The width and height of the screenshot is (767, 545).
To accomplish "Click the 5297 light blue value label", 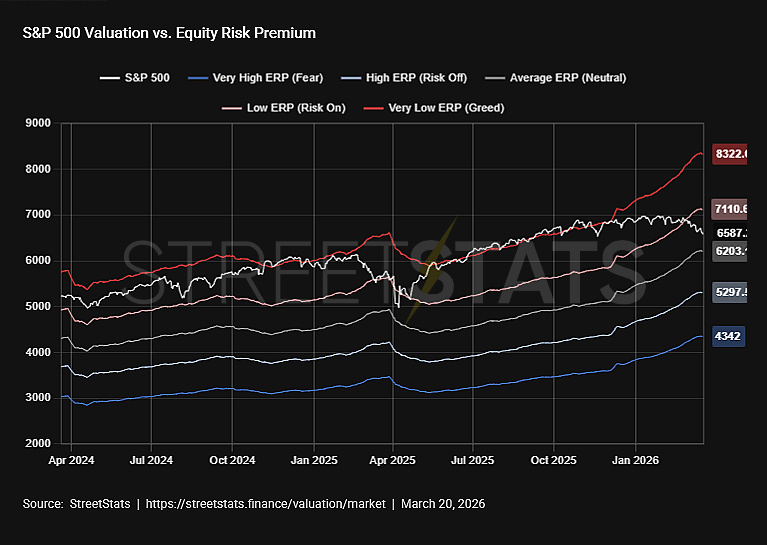I will (x=729, y=292).
